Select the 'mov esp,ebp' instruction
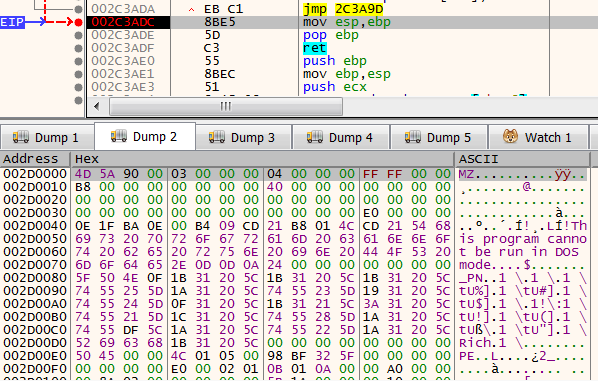Image resolution: width=598 pixels, height=381 pixels. [347, 22]
